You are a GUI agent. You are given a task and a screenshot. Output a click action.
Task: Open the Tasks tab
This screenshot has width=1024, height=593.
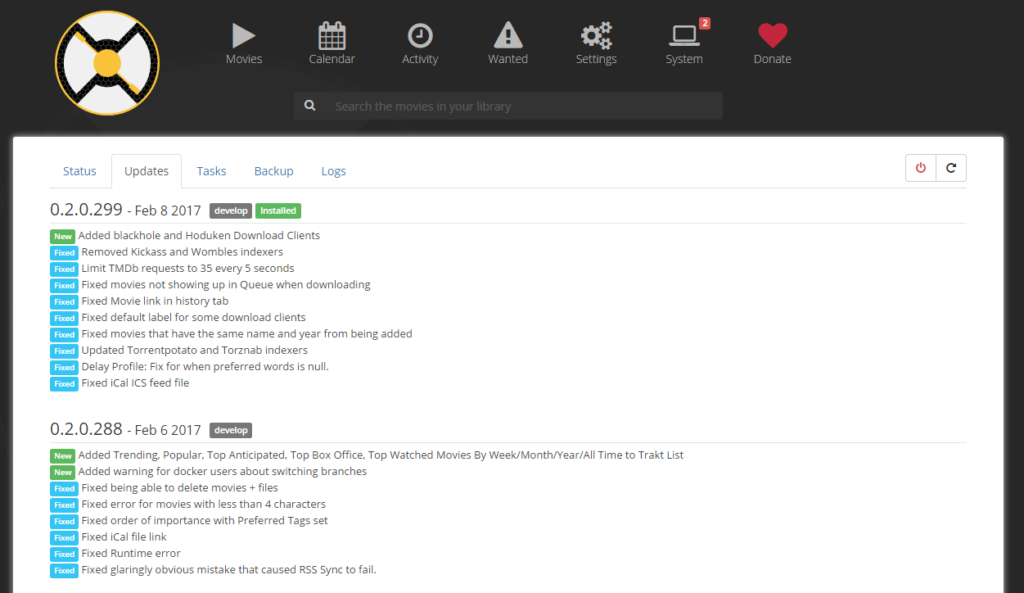(212, 171)
